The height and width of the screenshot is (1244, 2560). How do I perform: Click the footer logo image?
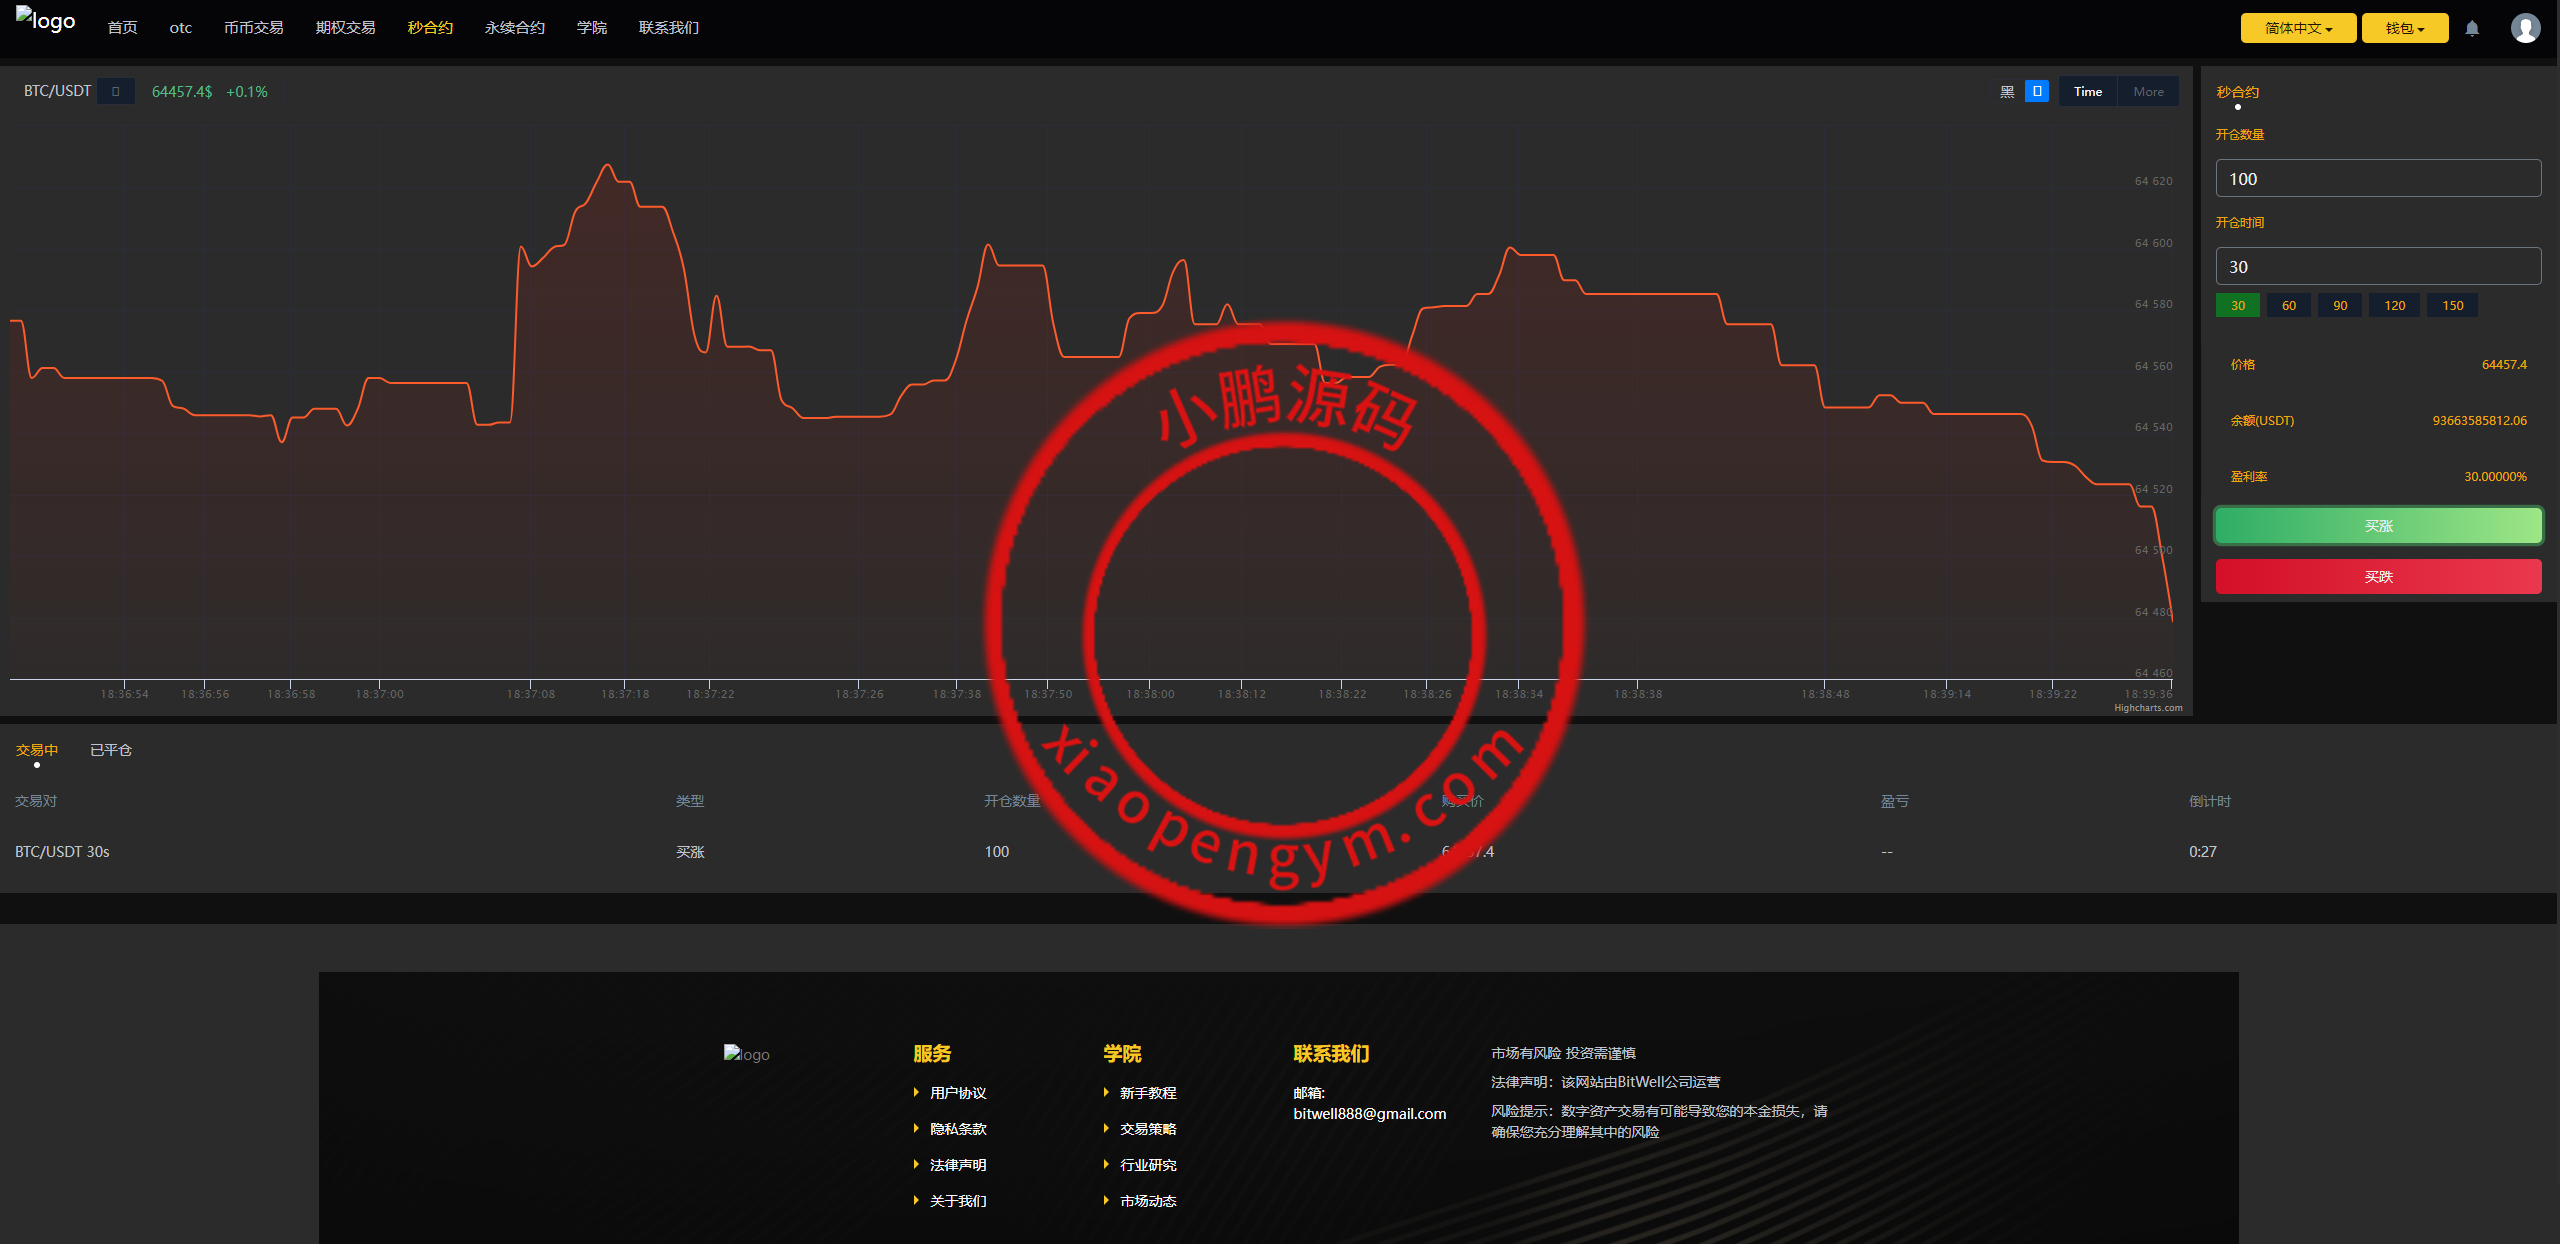click(747, 1054)
